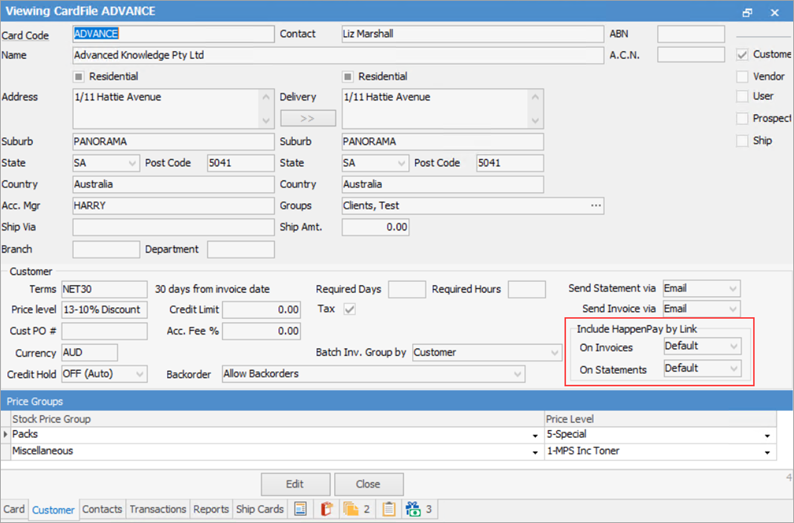794x523 pixels.
Task: Open the clipboard icon tab
Action: pos(388,509)
